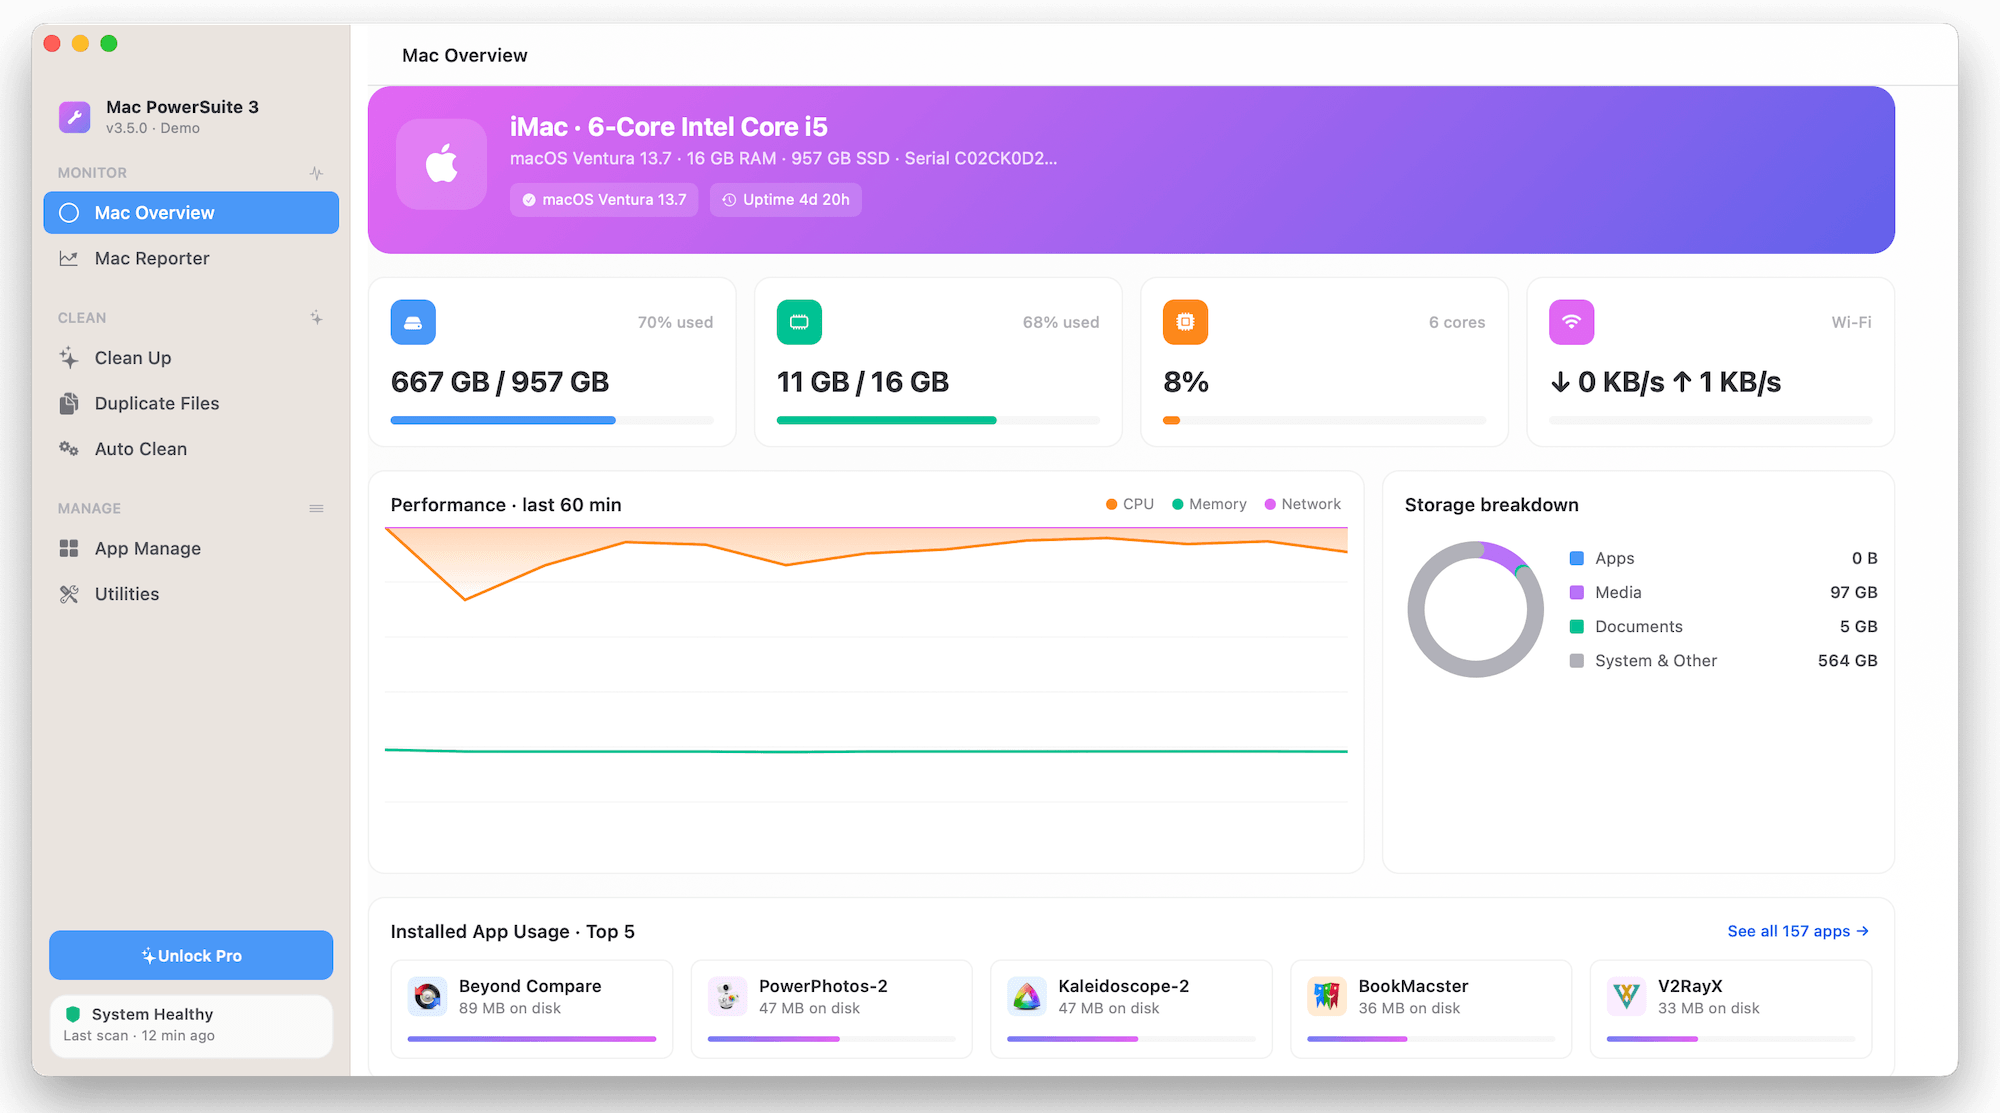Click the 97 GB Media value
Viewport: 2000px width, 1113px height.
1853,592
